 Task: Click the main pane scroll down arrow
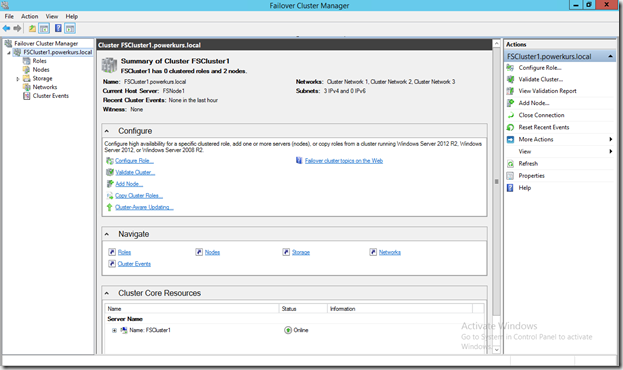coord(497,350)
